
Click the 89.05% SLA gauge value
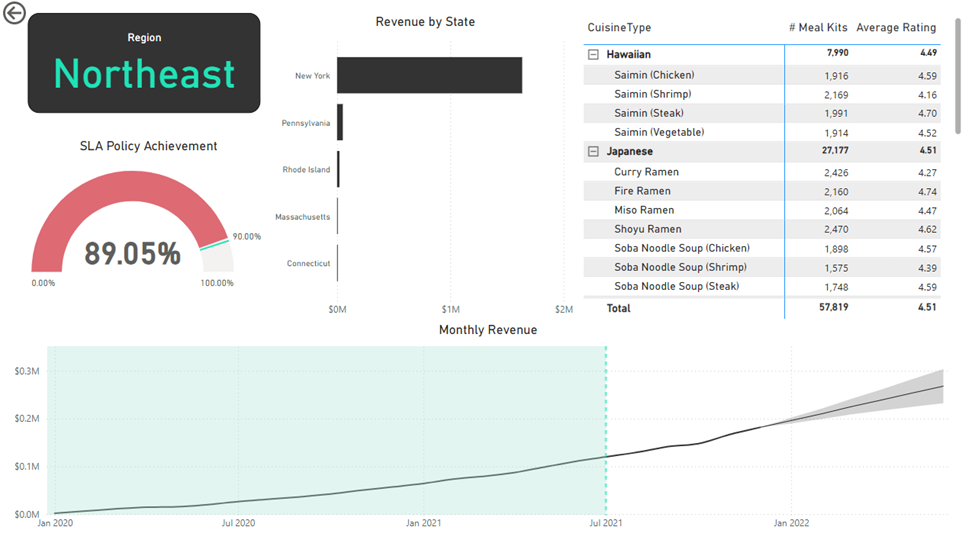point(132,254)
